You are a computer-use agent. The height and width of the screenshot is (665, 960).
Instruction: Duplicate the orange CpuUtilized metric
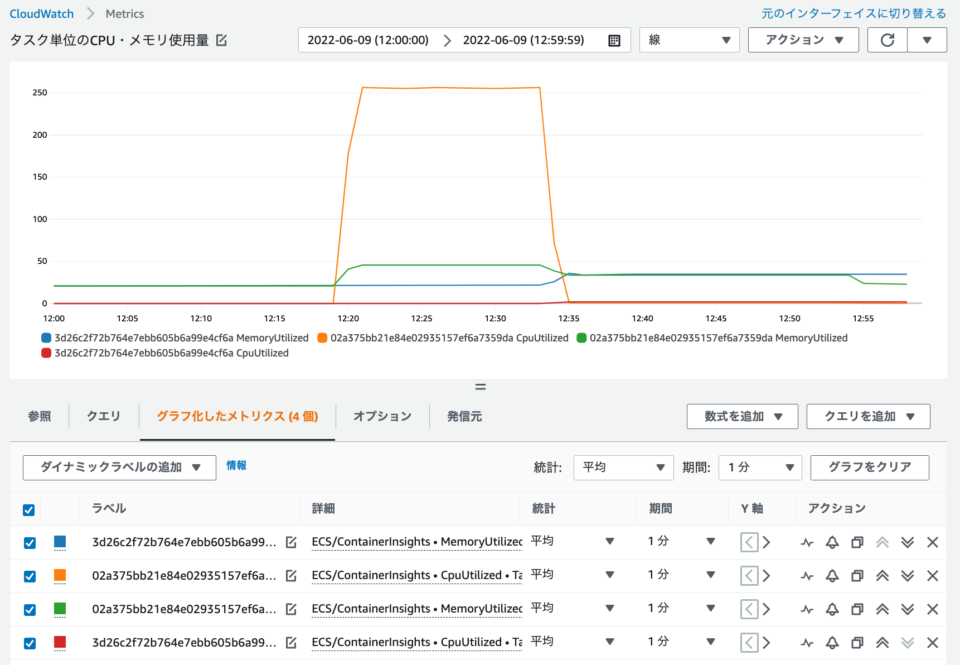[856, 575]
